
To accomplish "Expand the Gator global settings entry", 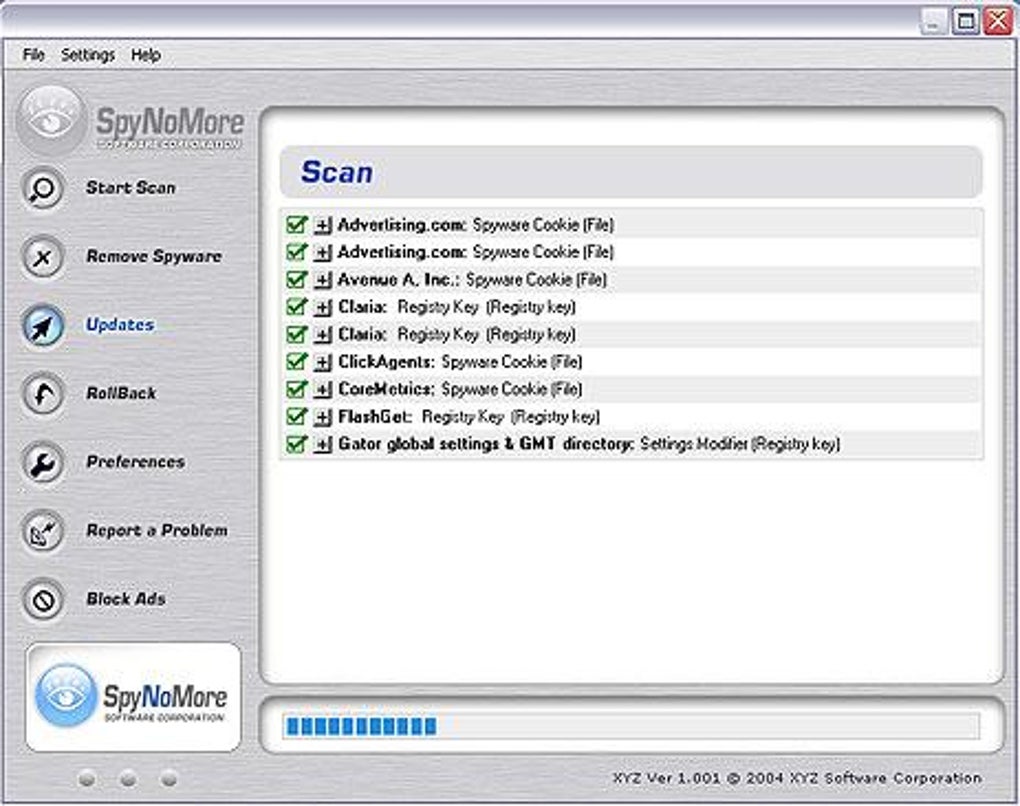I will click(323, 444).
